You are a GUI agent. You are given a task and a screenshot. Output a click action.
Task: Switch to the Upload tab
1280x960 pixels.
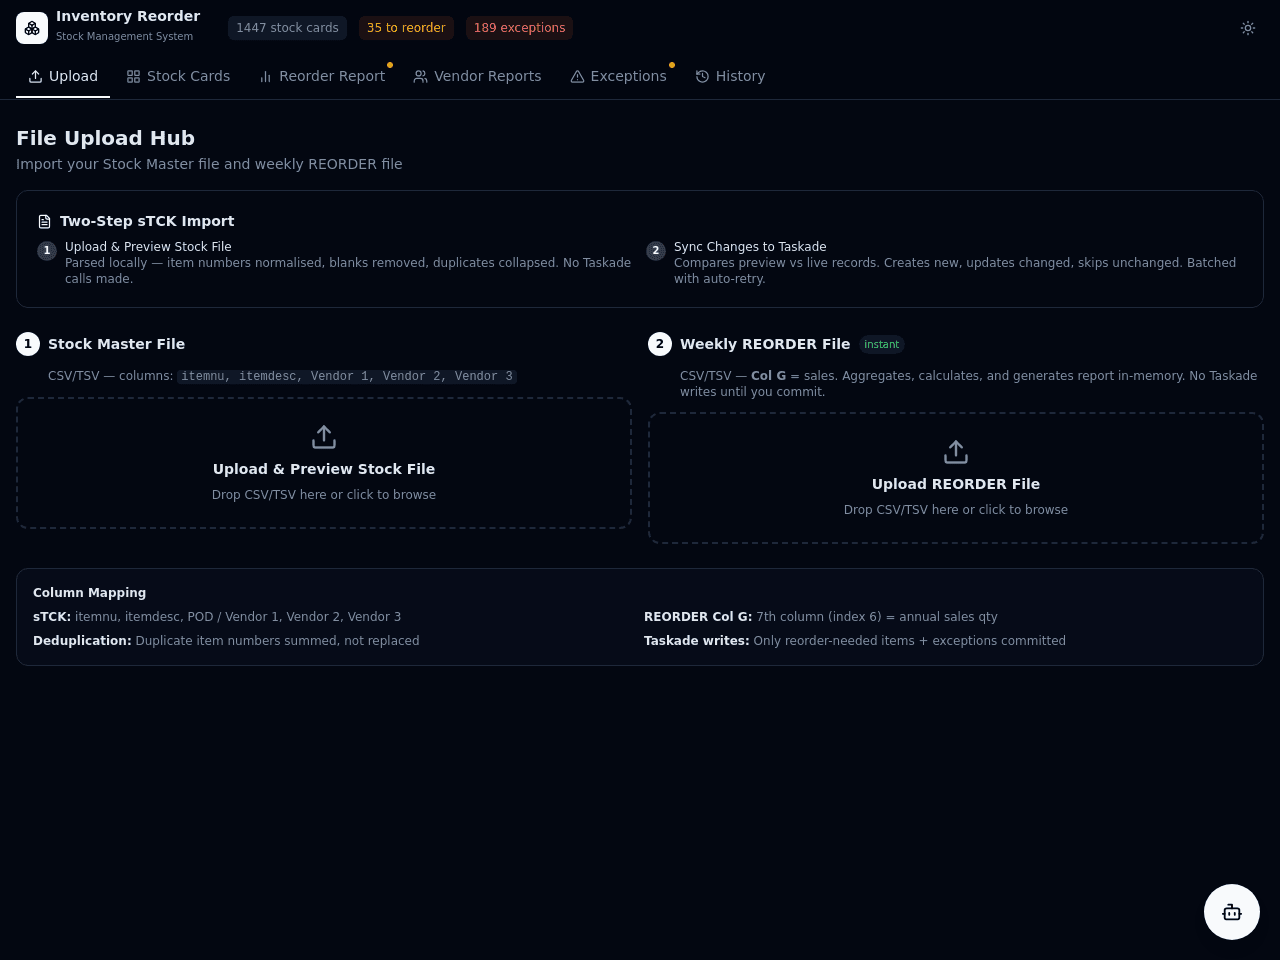(63, 76)
